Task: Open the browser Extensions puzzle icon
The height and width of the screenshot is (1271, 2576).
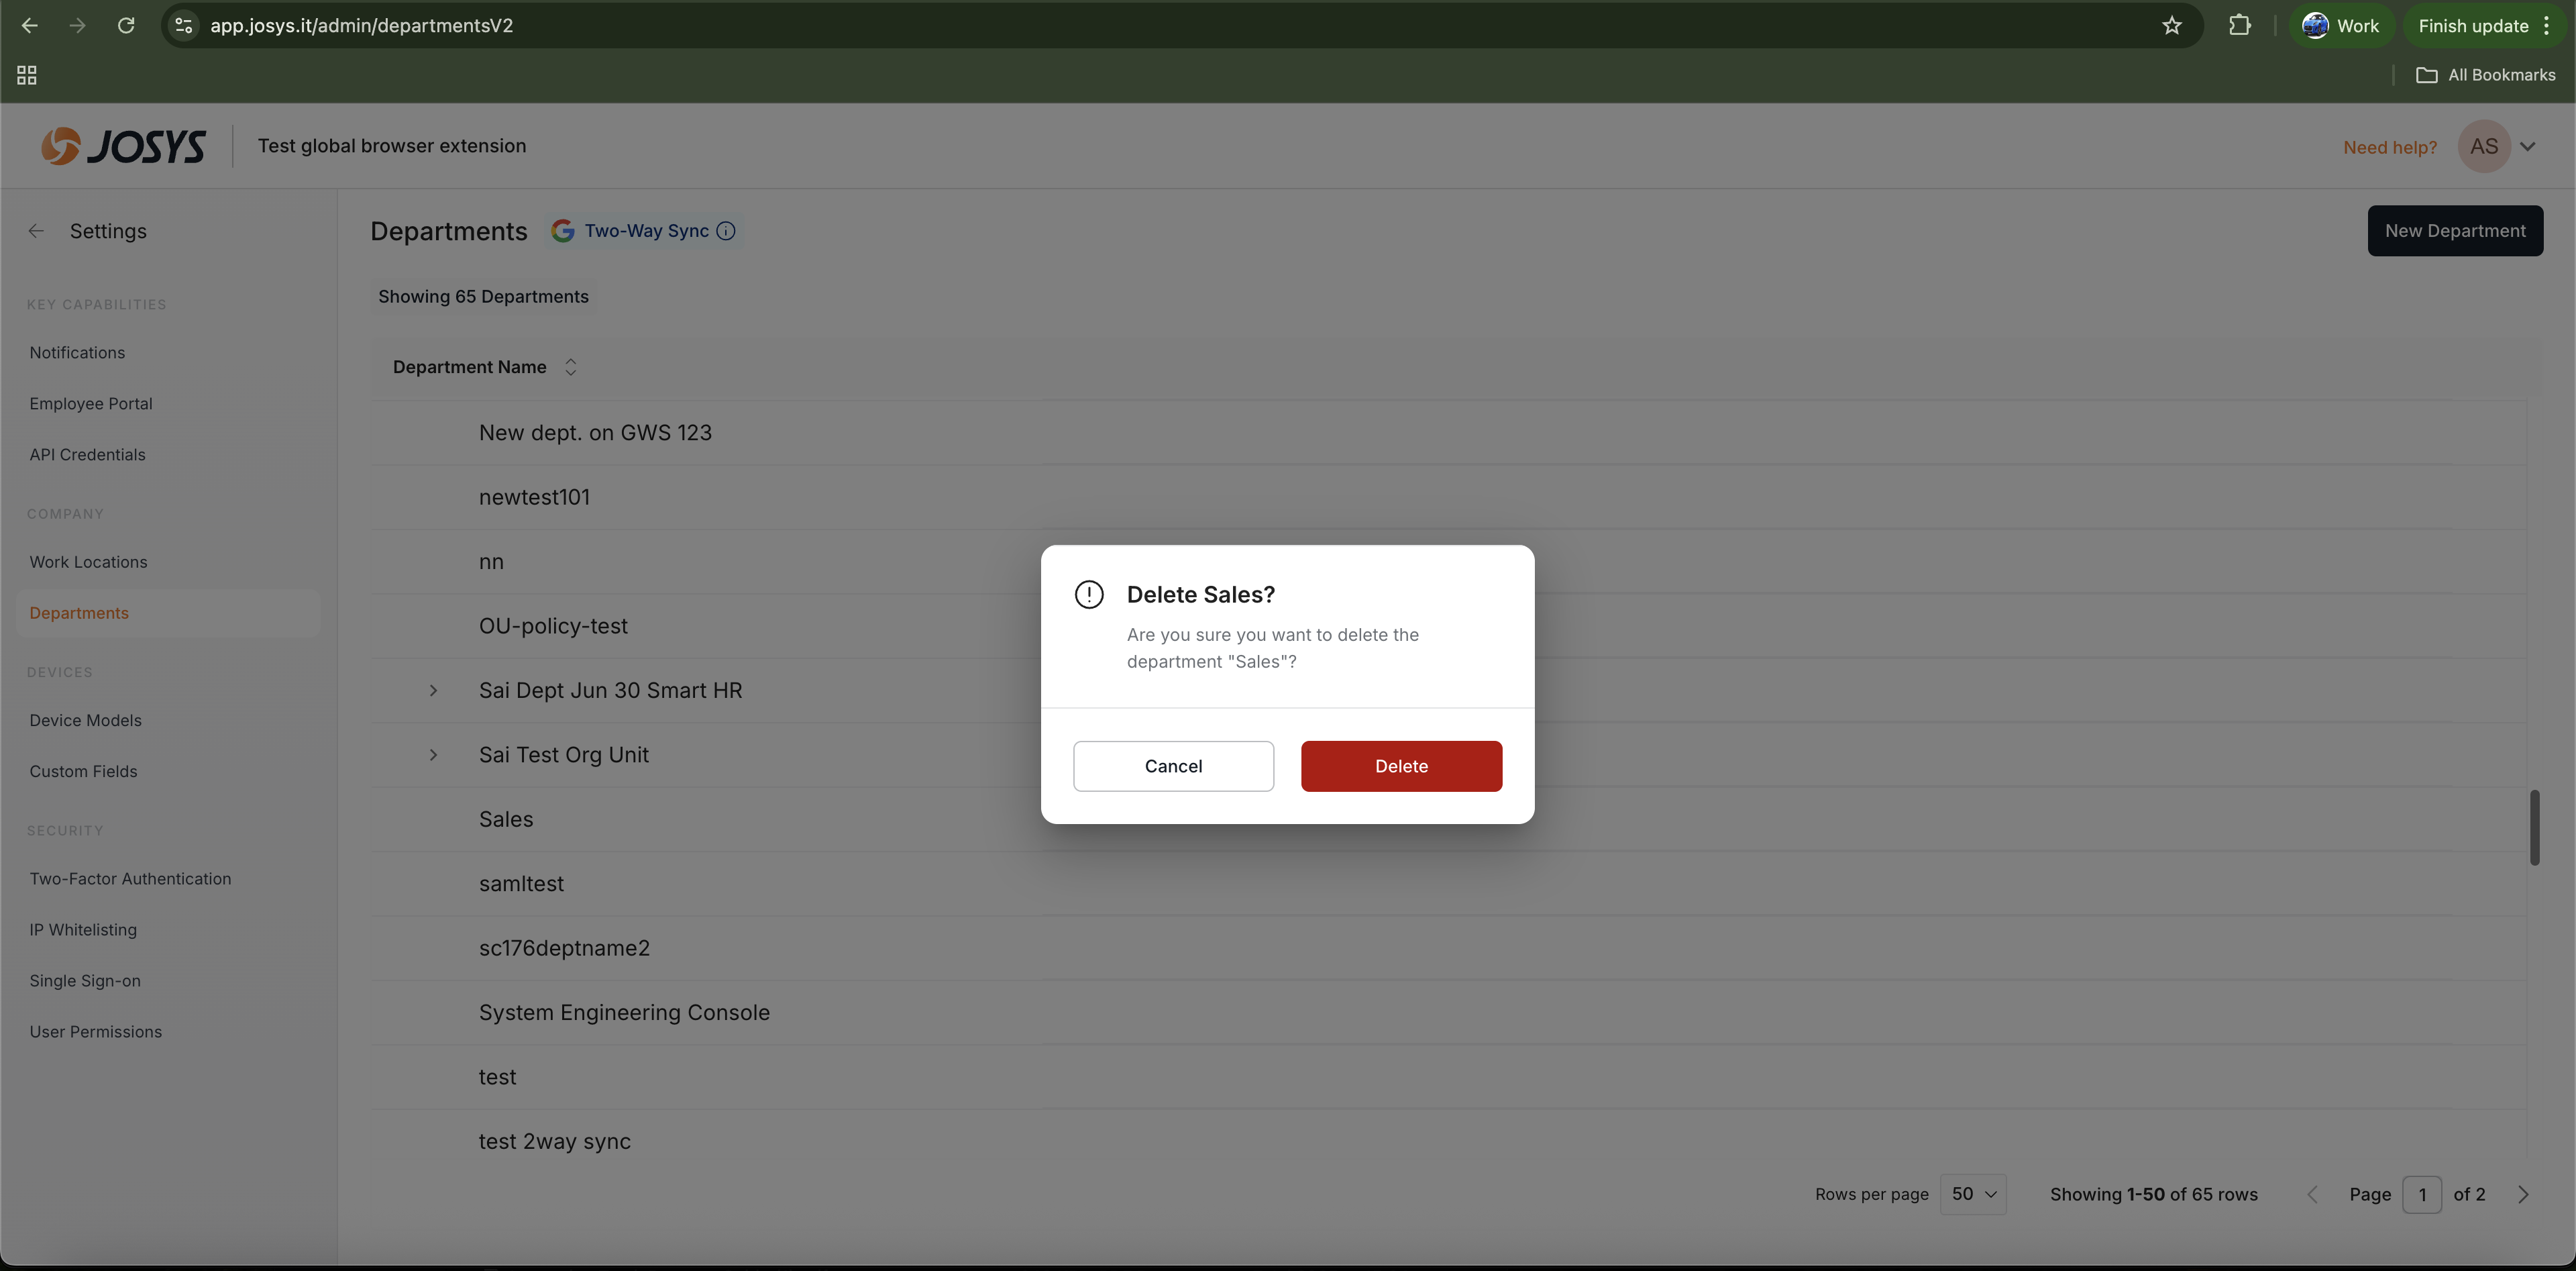Action: (2239, 26)
